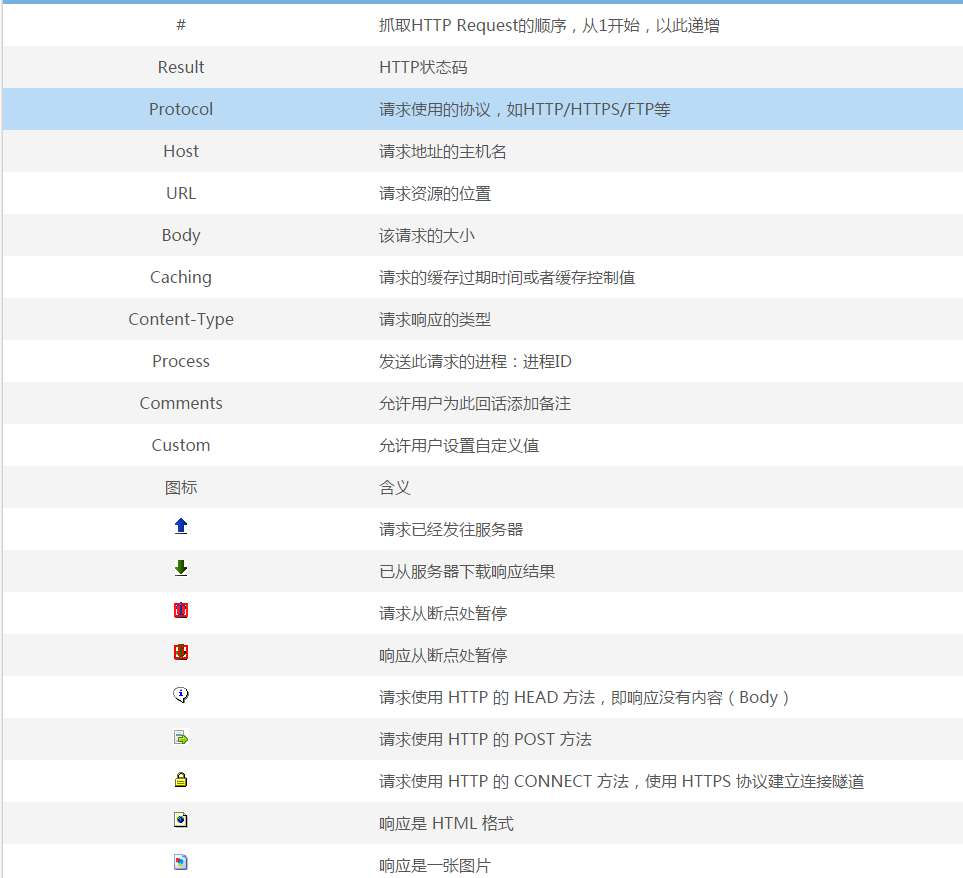This screenshot has height=878, width=963.
Task: Click the blue up-arrow request sent icon
Action: (x=181, y=526)
